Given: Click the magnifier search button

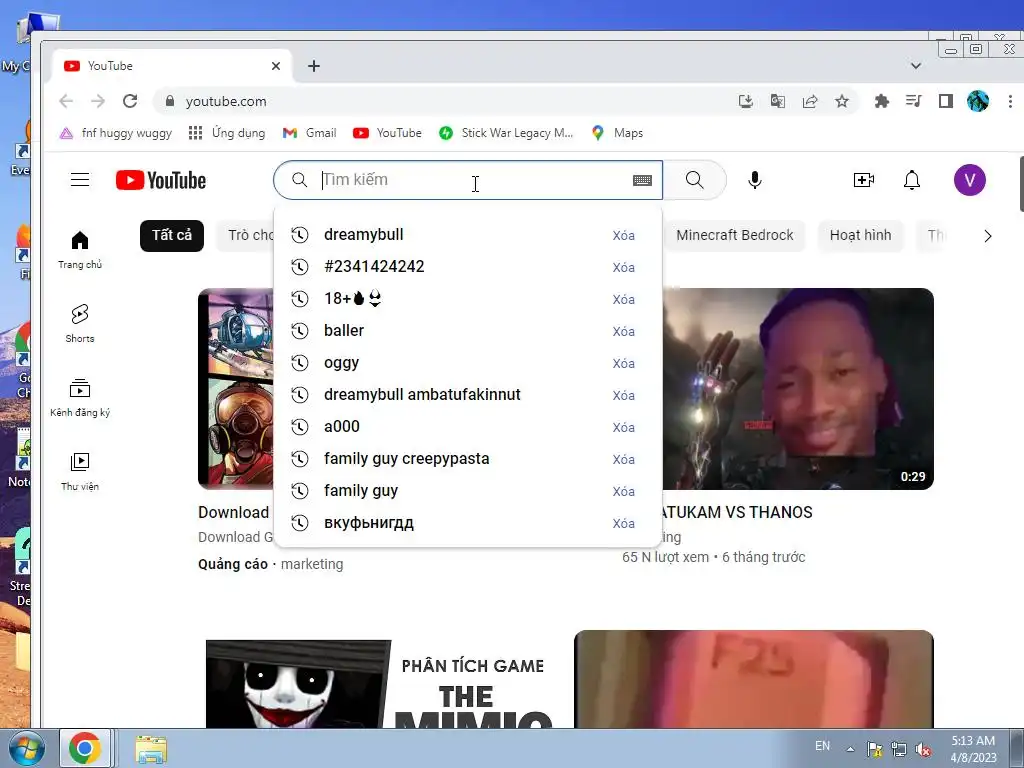Looking at the screenshot, I should [x=695, y=180].
